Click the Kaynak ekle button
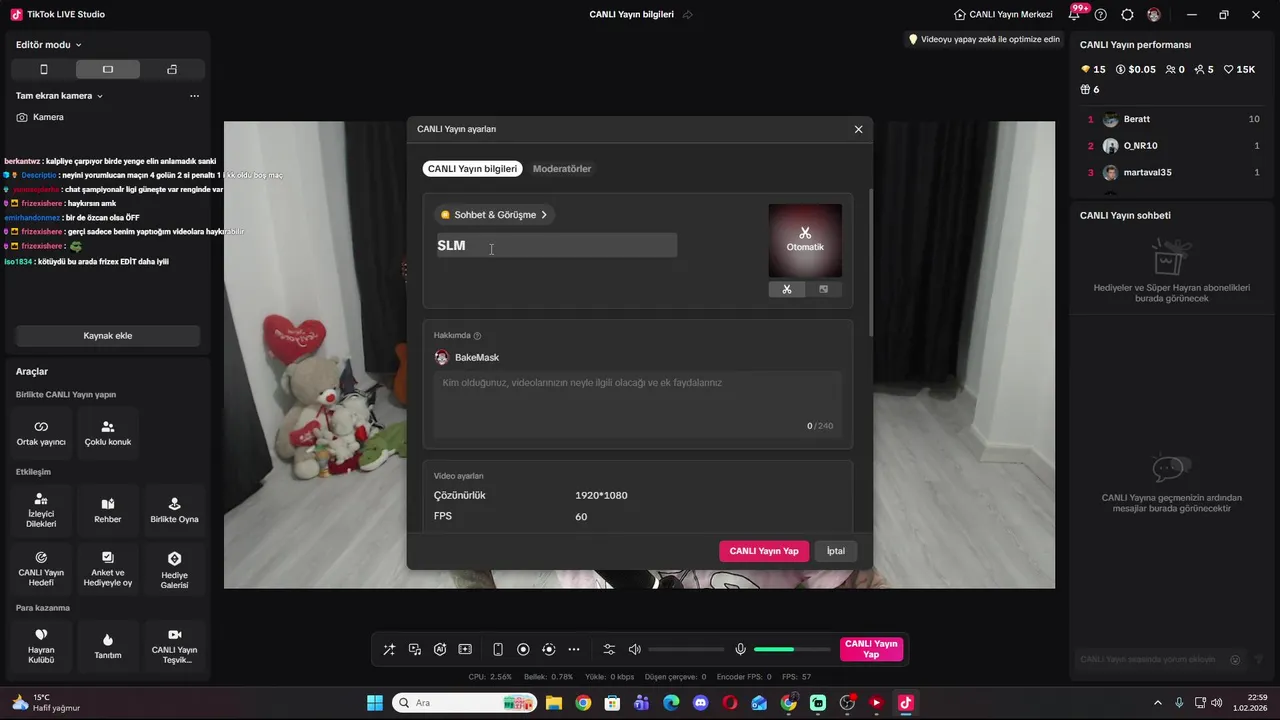1280x720 pixels. (108, 336)
